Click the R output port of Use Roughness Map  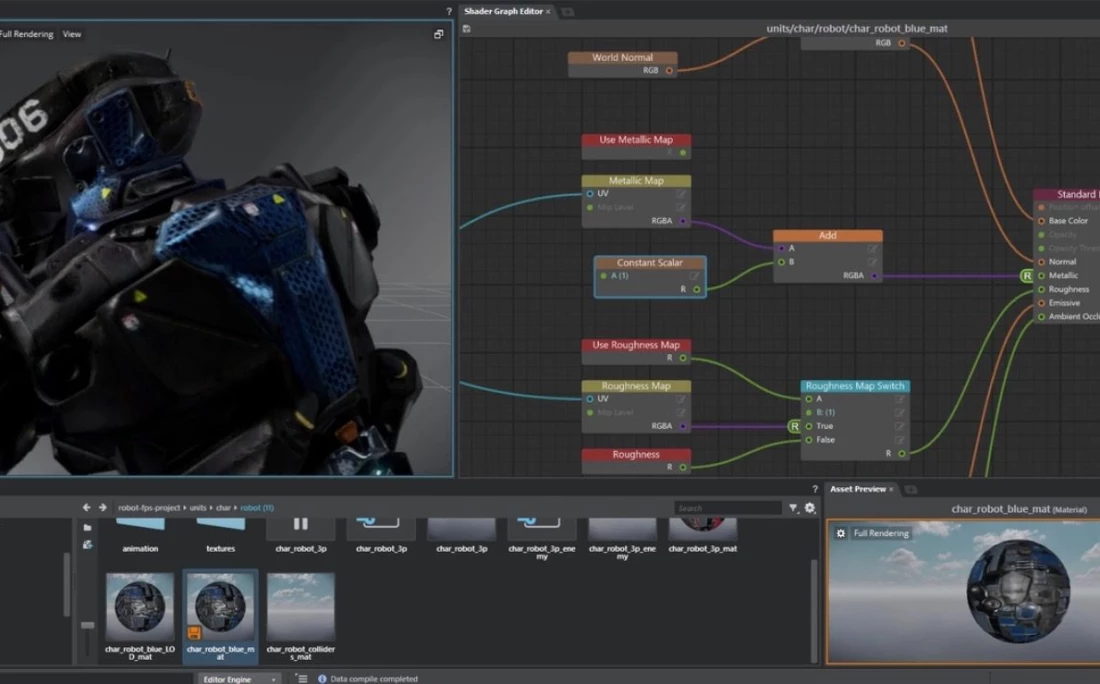click(683, 358)
